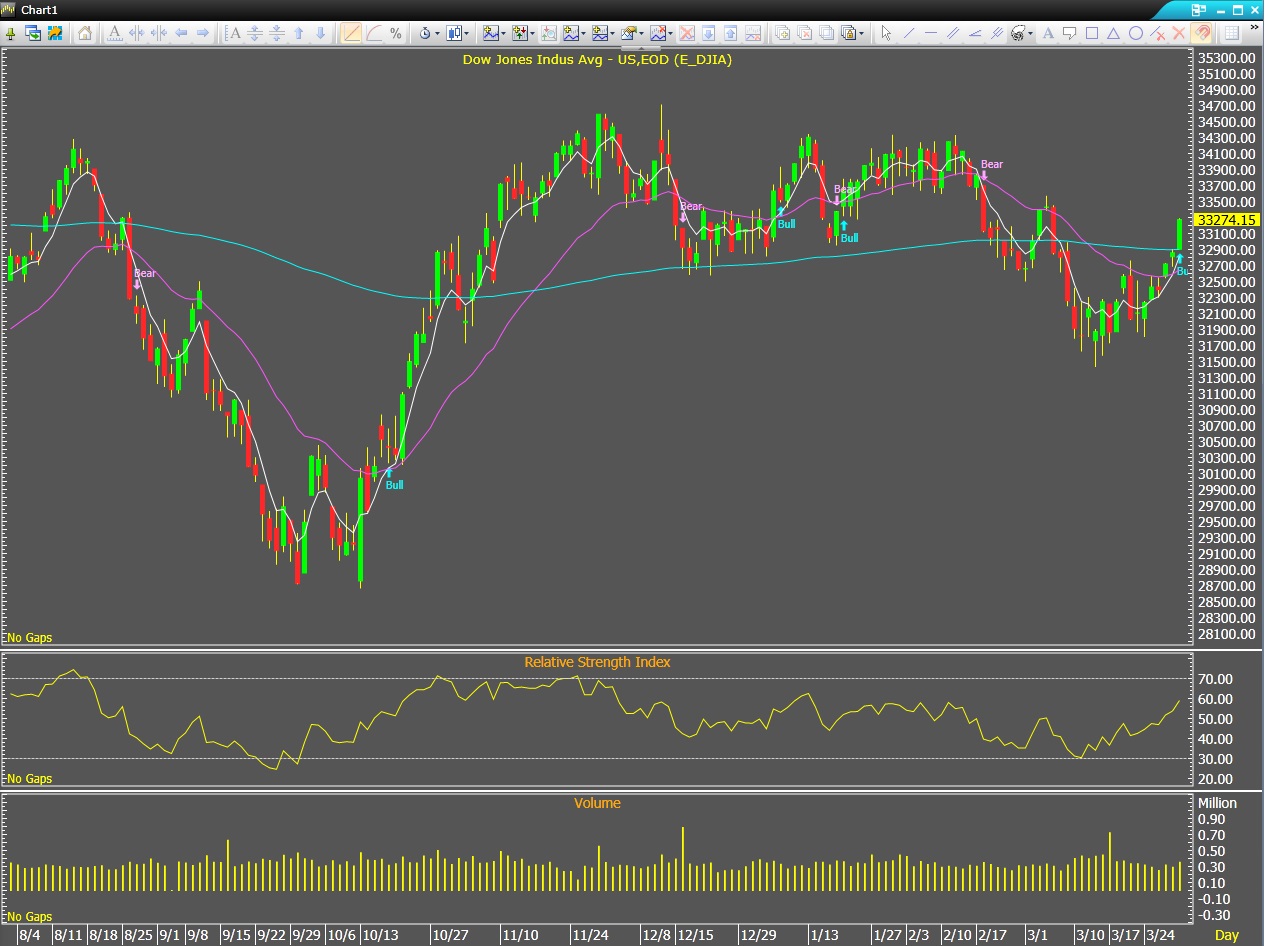Click the 'Dow Jones Indus Avg - US,EOD (E_DJIA)' title
Image resolution: width=1266 pixels, height=946 pixels.
click(x=597, y=60)
